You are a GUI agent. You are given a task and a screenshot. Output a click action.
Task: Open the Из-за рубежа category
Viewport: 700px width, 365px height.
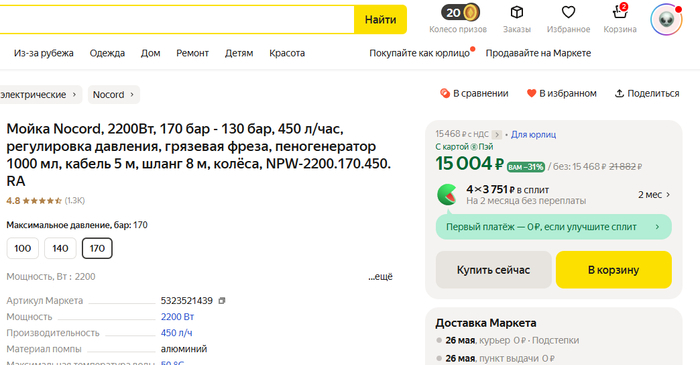pos(44,53)
